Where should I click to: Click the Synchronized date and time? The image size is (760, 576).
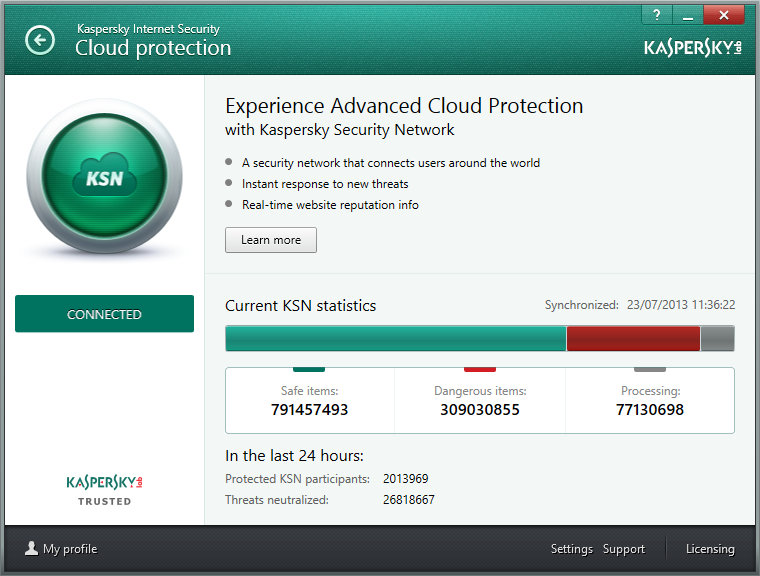(x=680, y=305)
